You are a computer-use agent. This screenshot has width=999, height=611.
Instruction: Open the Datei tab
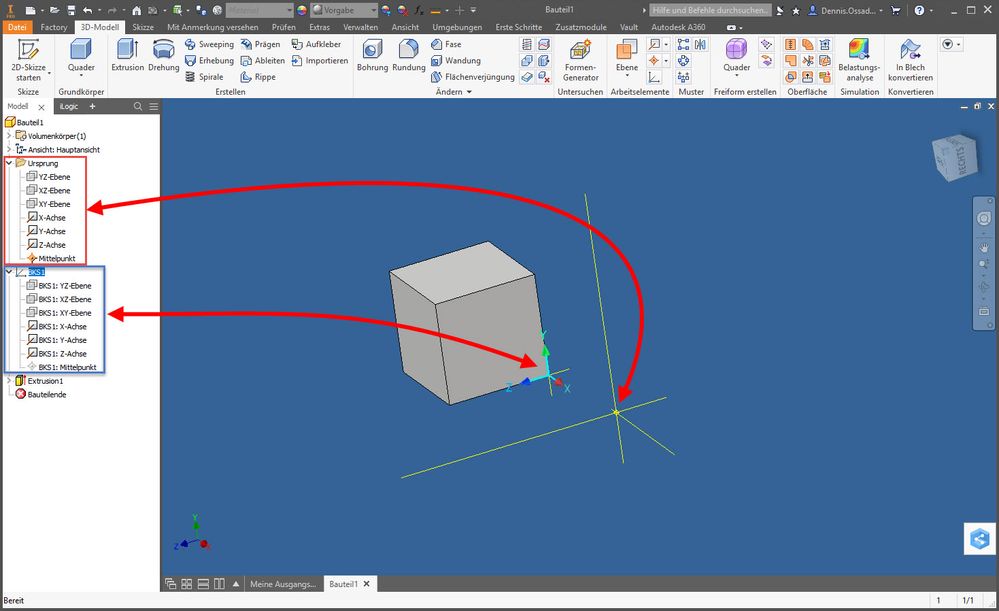[17, 27]
